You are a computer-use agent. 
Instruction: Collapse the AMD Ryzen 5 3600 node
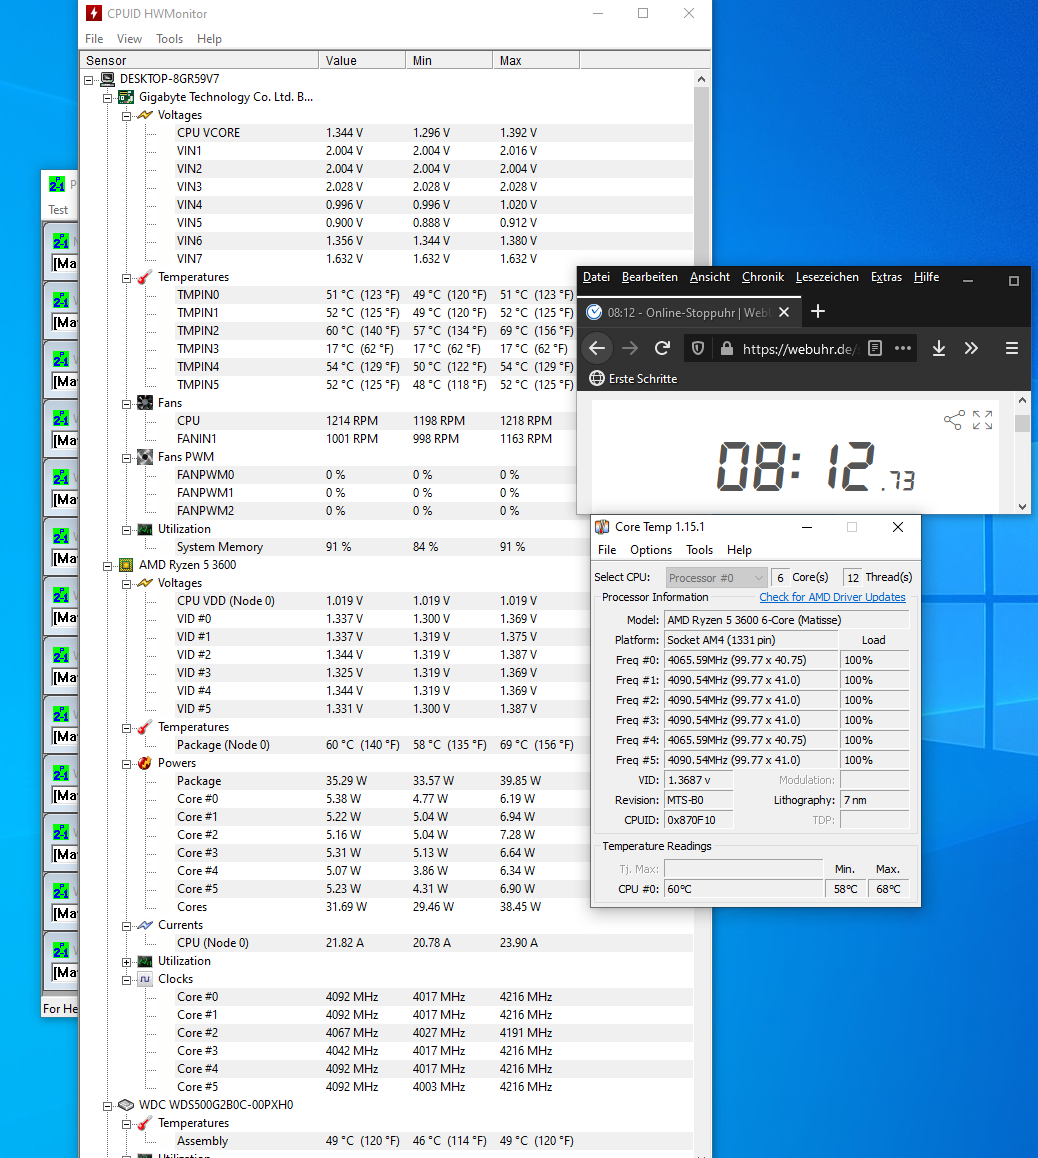(108, 566)
